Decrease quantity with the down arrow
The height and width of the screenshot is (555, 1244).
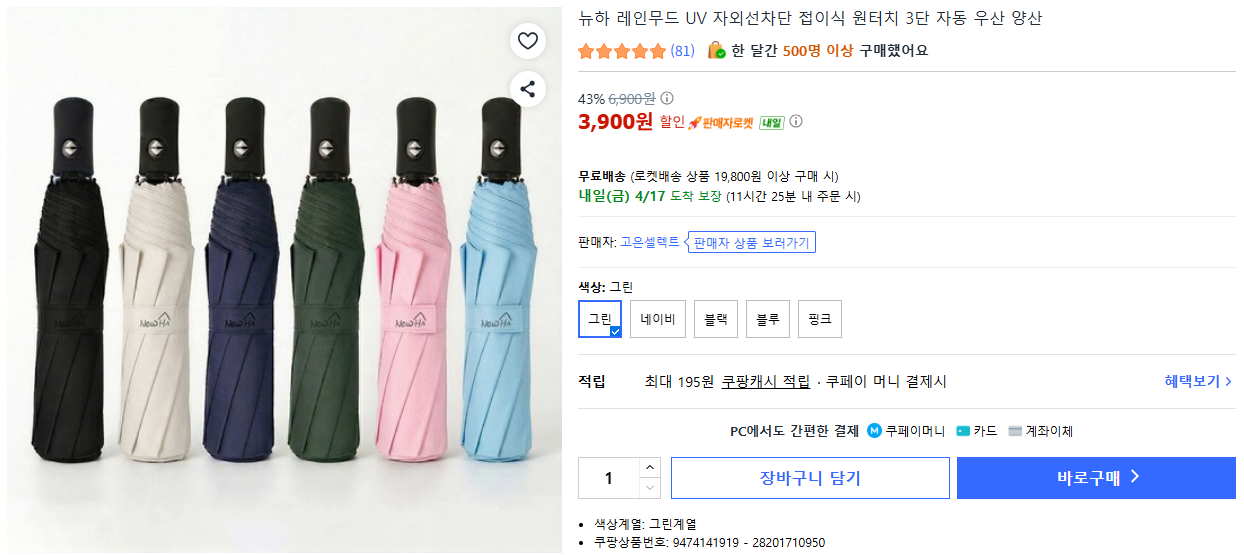pos(650,488)
